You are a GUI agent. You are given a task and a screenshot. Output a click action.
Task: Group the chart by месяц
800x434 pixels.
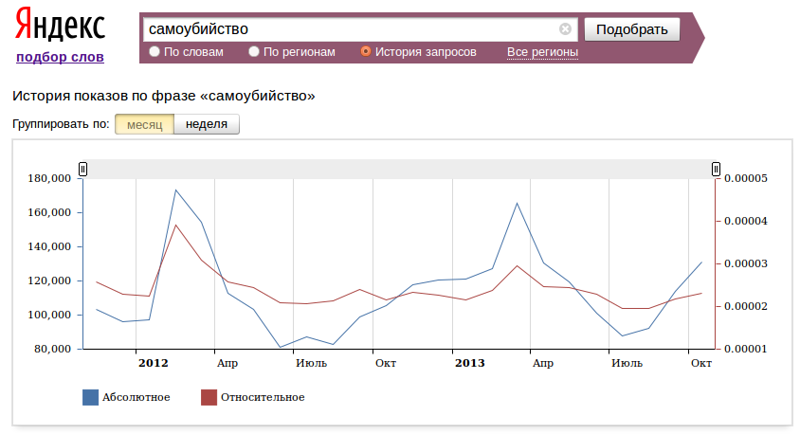tap(144, 124)
